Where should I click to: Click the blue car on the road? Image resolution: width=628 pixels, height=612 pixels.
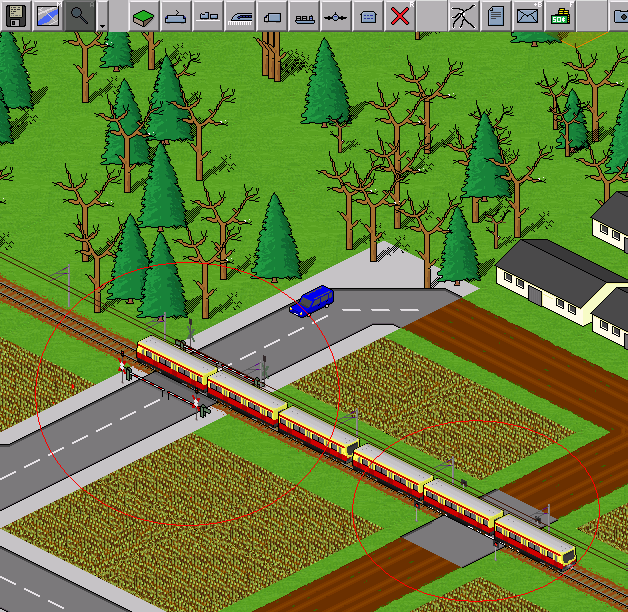pos(313,301)
